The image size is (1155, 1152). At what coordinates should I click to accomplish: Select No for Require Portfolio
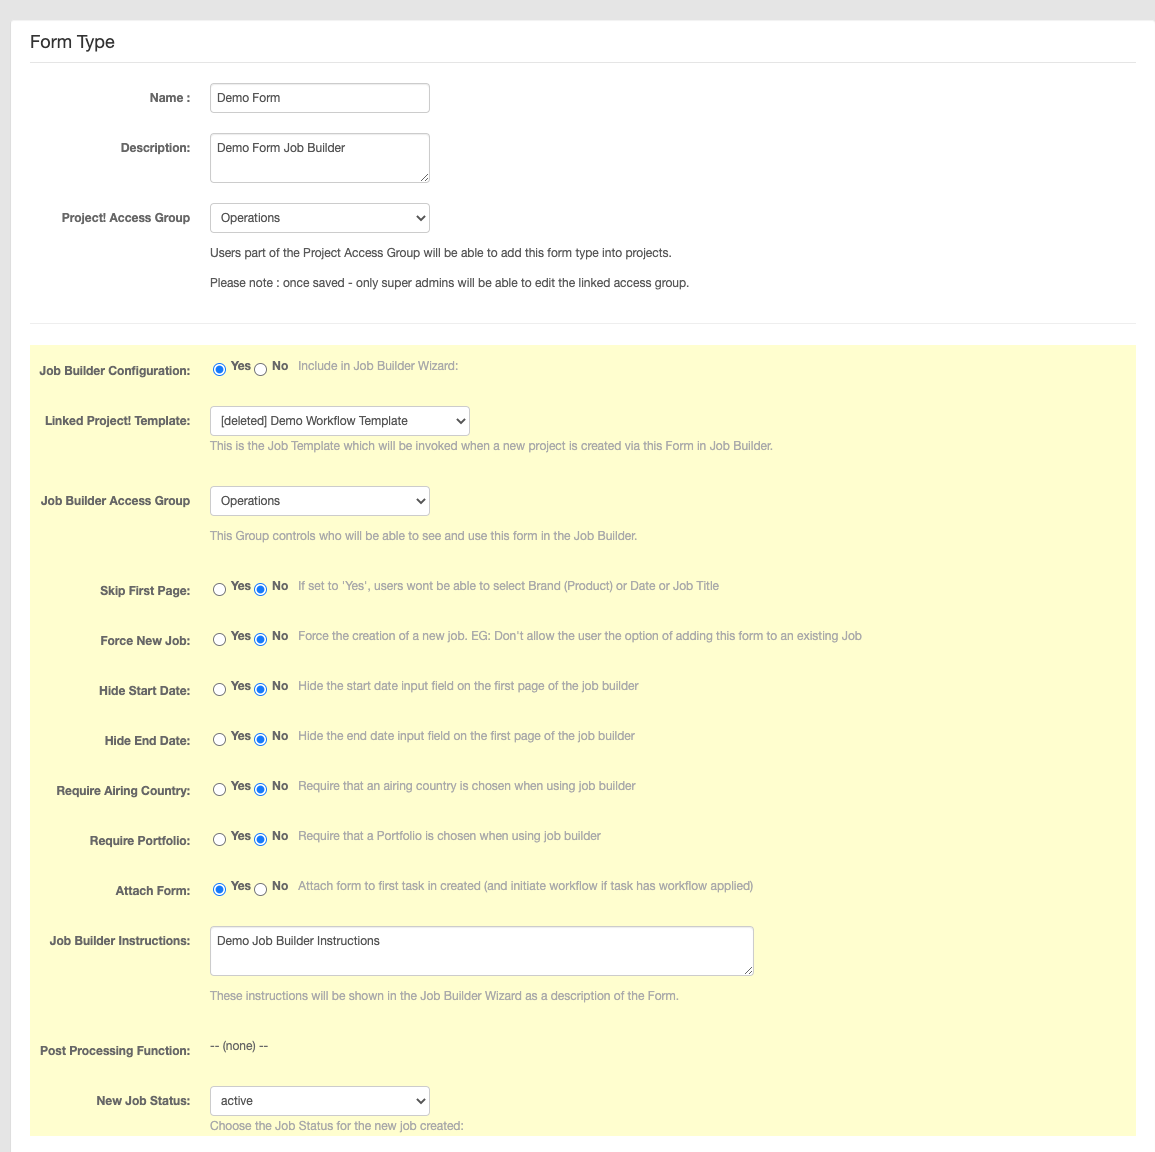tap(261, 840)
